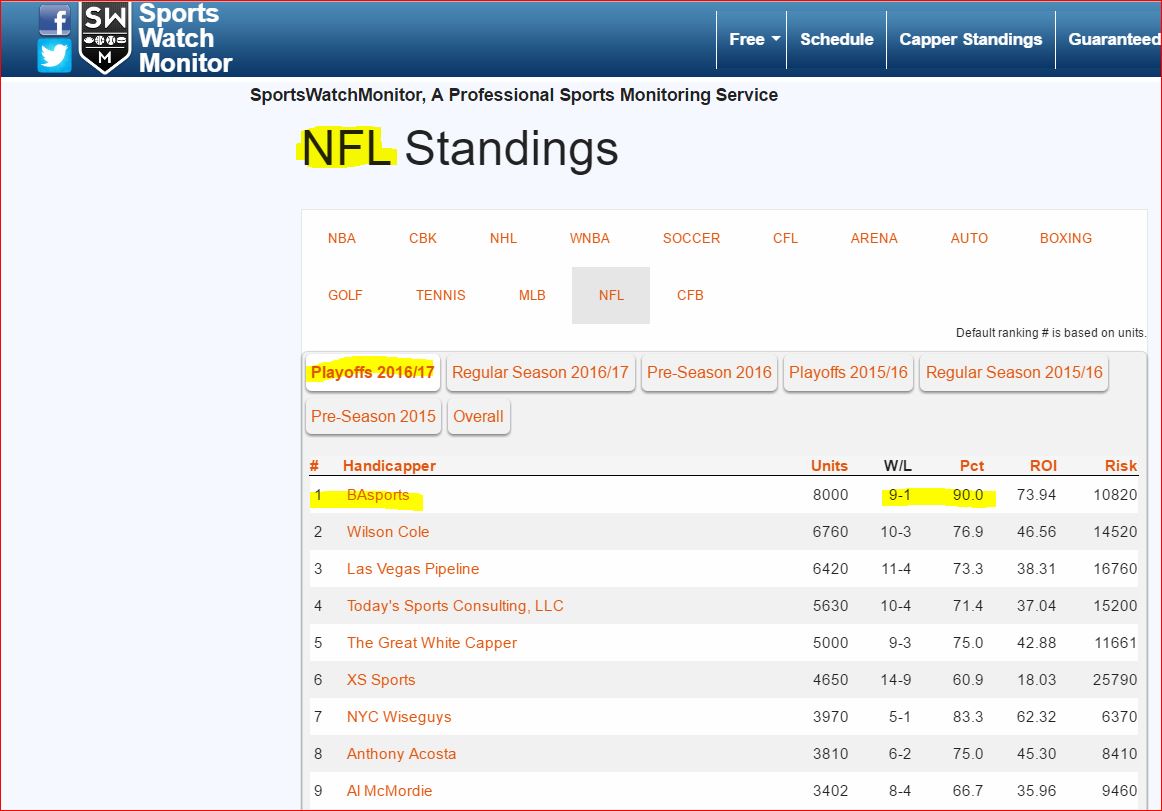Sort by ROI column header
Viewport: 1162px width, 811px height.
coord(1043,466)
